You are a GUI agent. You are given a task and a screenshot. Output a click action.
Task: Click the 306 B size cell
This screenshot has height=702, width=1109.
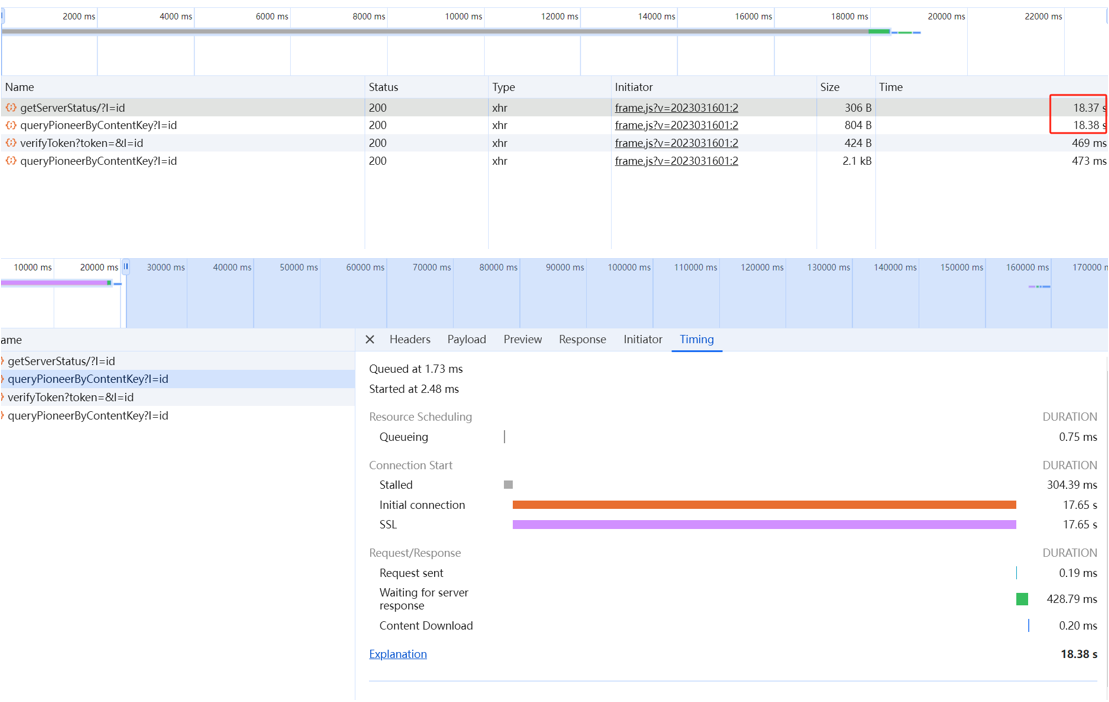click(858, 107)
